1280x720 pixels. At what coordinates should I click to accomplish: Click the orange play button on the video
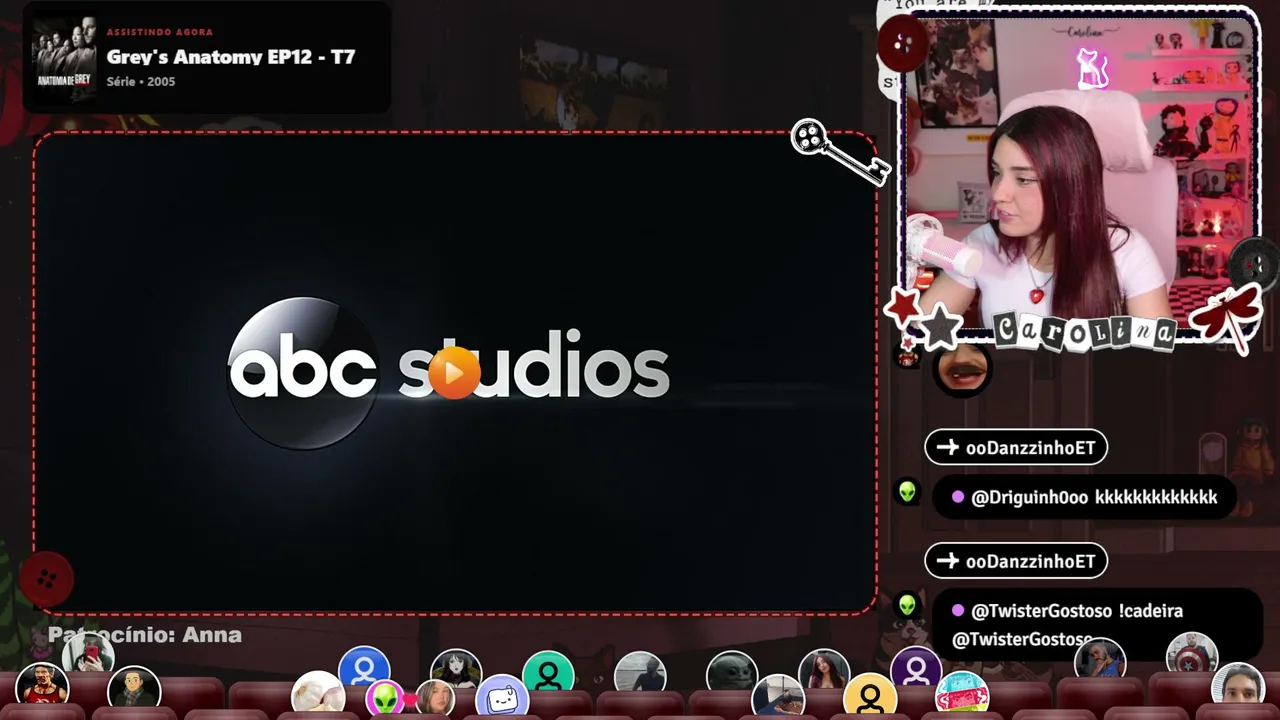[x=454, y=372]
